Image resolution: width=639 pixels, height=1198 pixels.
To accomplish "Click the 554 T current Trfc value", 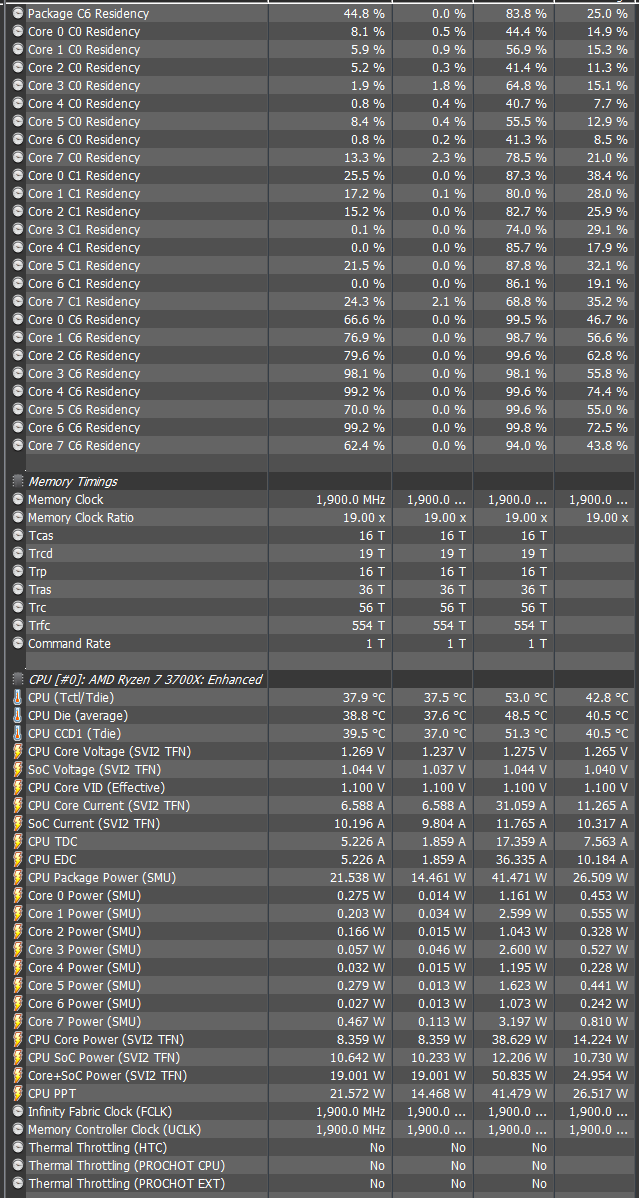I will click(x=366, y=626).
